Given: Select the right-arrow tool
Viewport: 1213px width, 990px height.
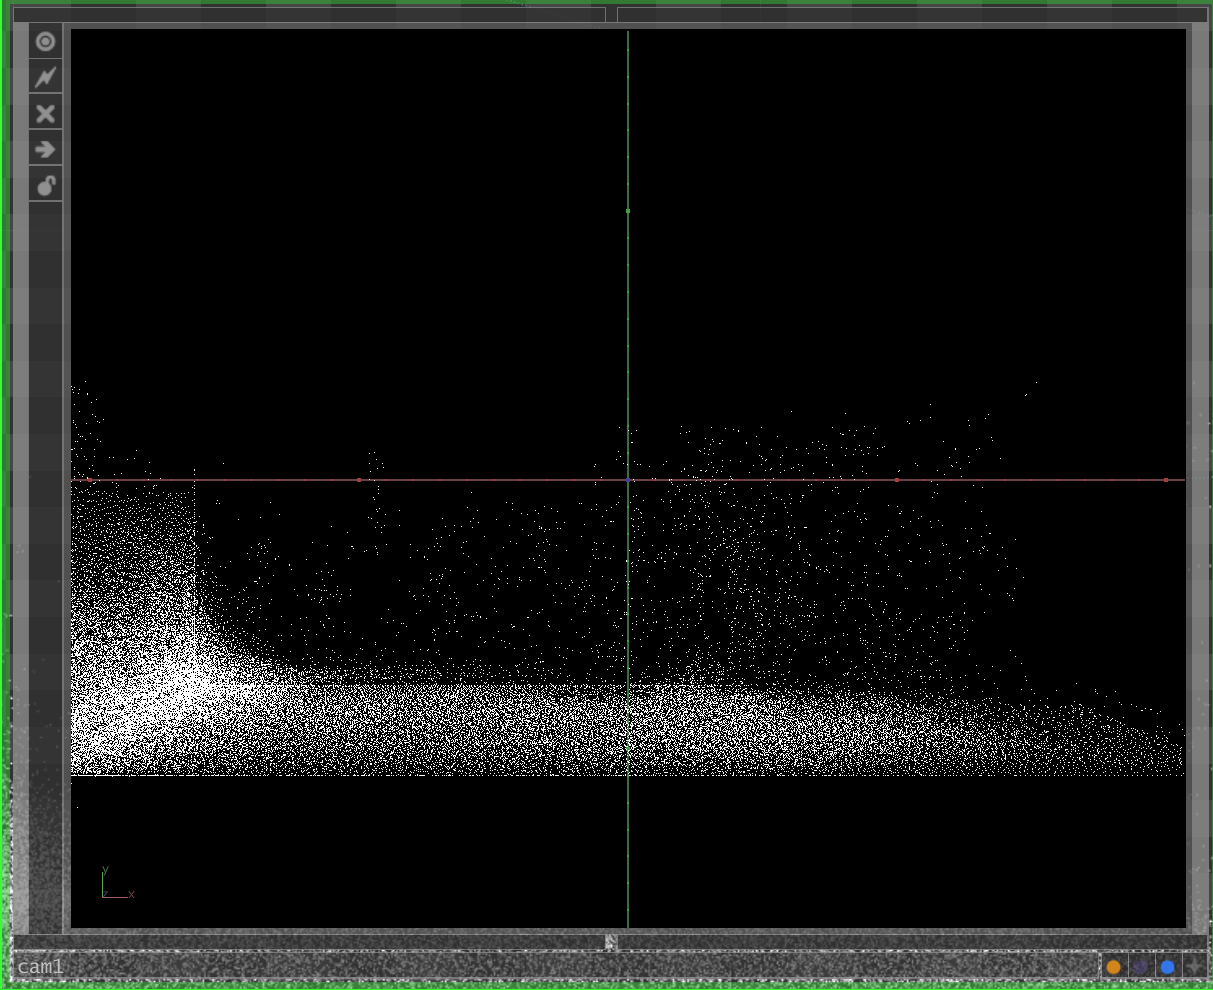Looking at the screenshot, I should (45, 148).
